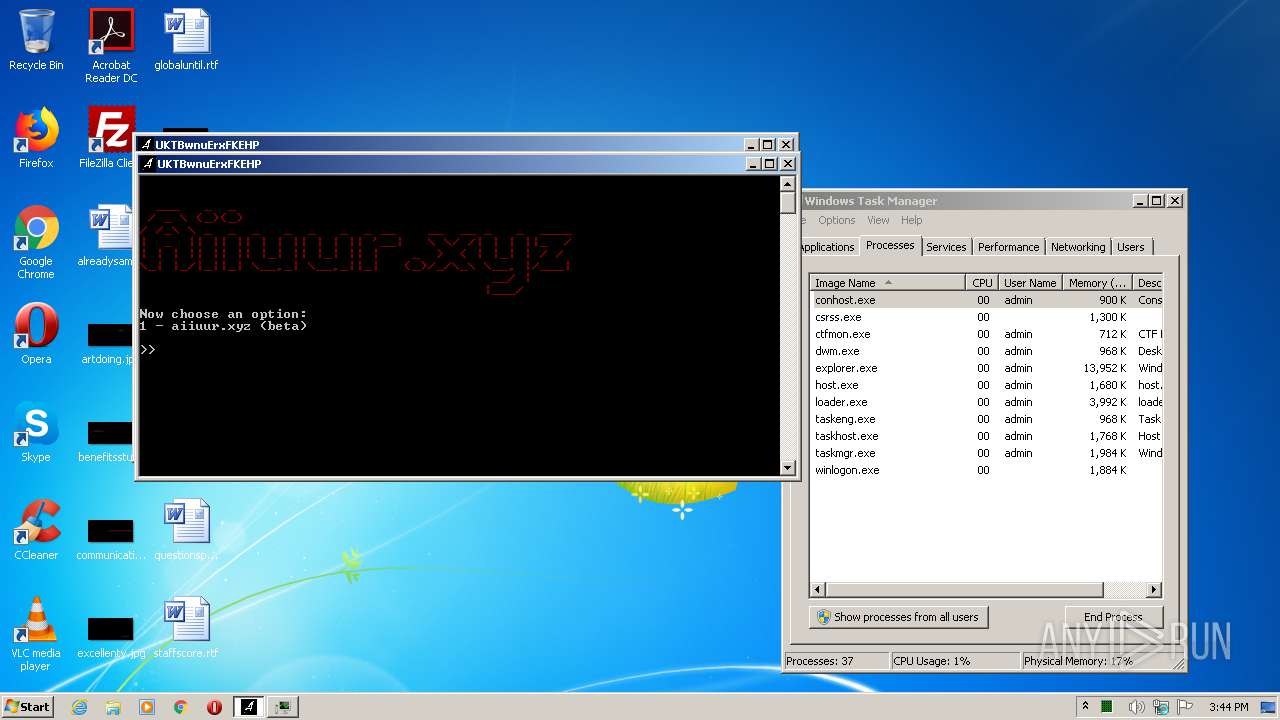Open staffscore.rtf document on desktop
Image resolution: width=1280 pixels, height=720 pixels.
[186, 629]
